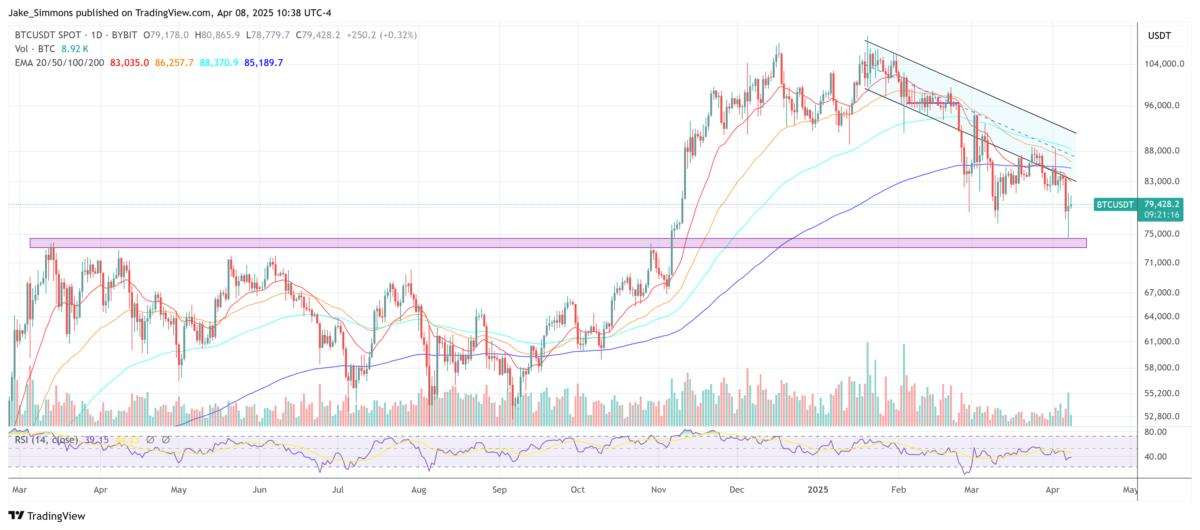Open the Vol · BTC indicator legend

[x=35, y=48]
